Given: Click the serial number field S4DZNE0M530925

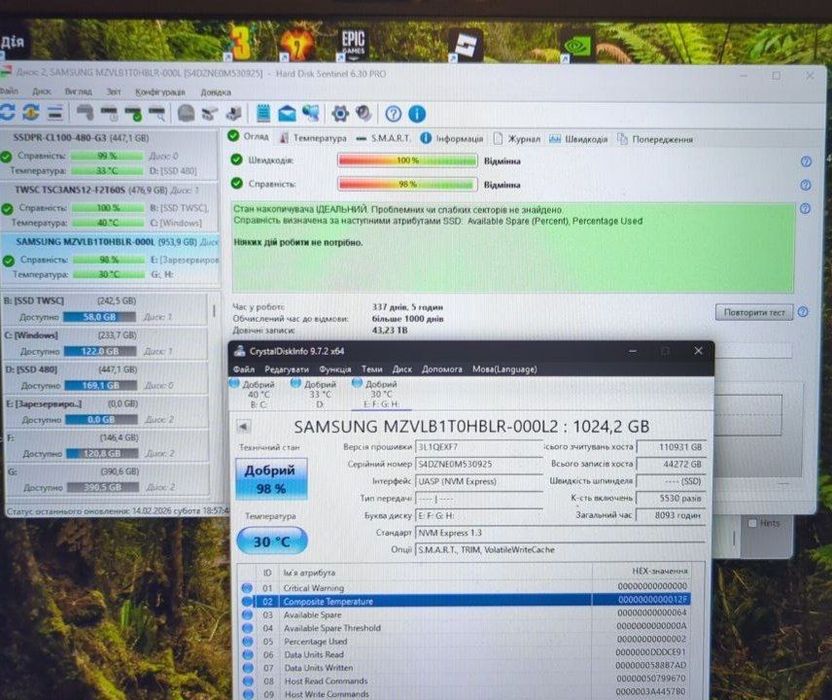Looking at the screenshot, I should [x=478, y=464].
